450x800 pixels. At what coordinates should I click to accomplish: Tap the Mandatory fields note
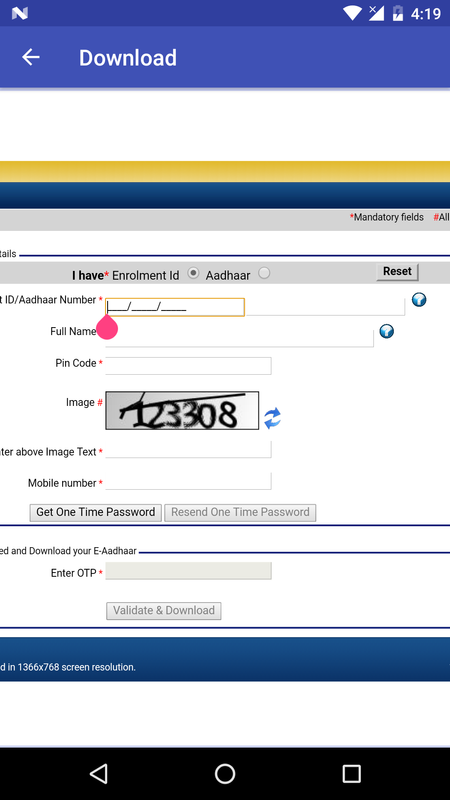point(386,217)
